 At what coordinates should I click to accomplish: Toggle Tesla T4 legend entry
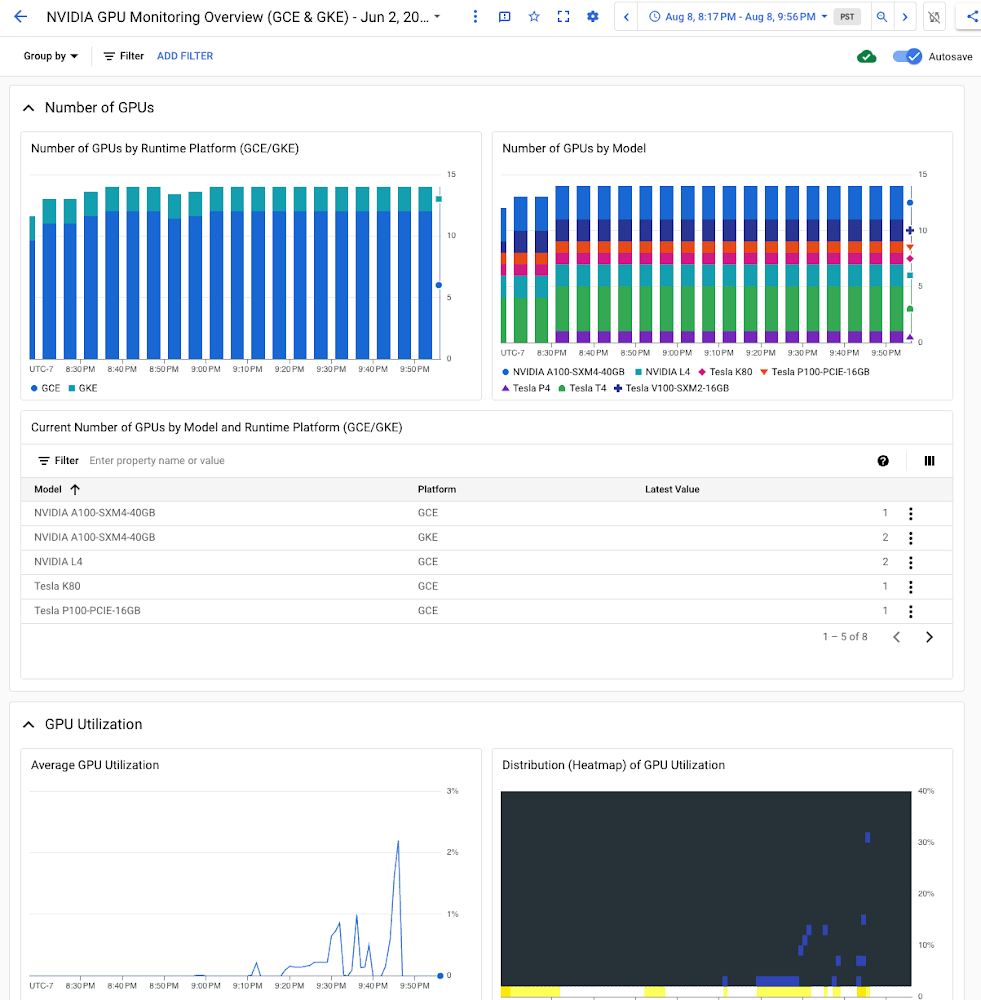pyautogui.click(x=582, y=388)
